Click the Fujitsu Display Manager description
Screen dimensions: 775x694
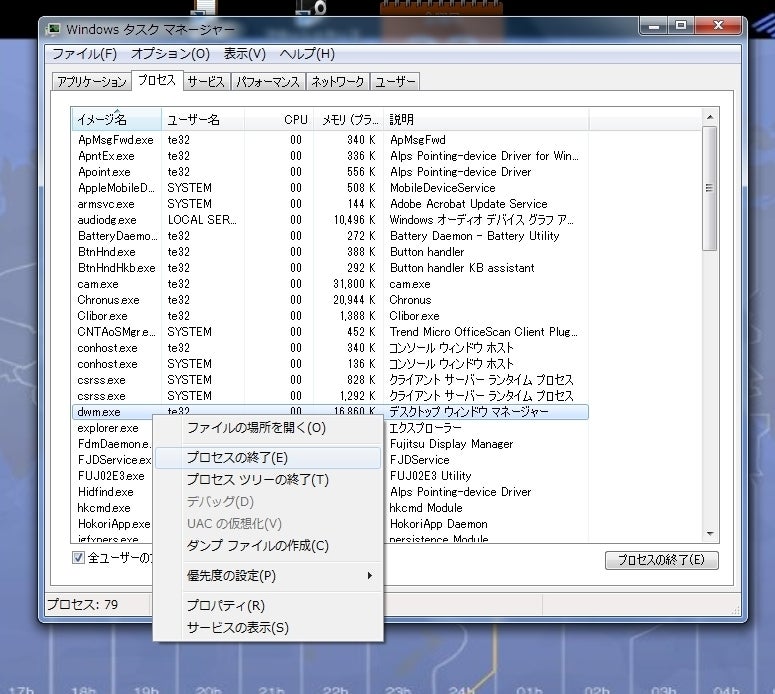[x=451, y=444]
